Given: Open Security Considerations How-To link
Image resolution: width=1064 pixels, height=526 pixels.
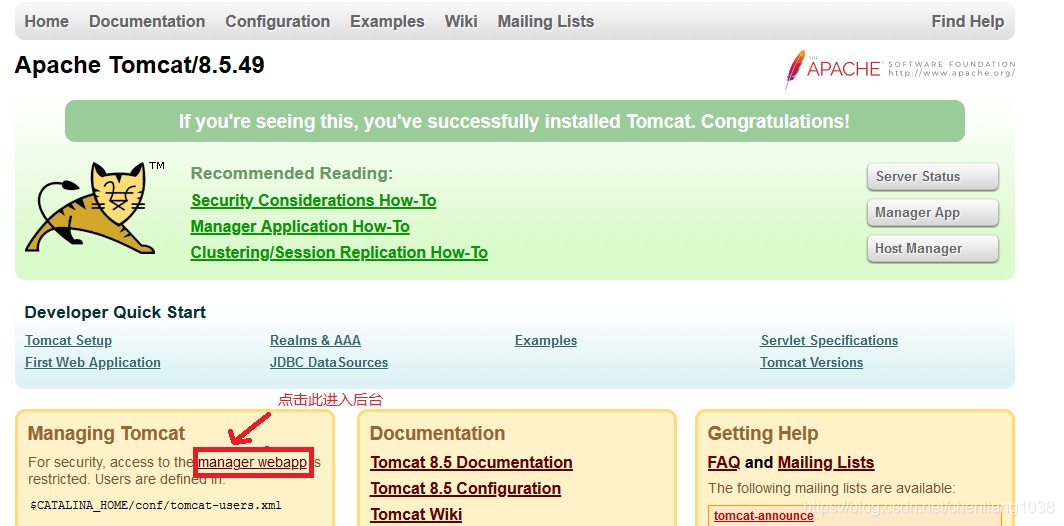Looking at the screenshot, I should tap(314, 201).
